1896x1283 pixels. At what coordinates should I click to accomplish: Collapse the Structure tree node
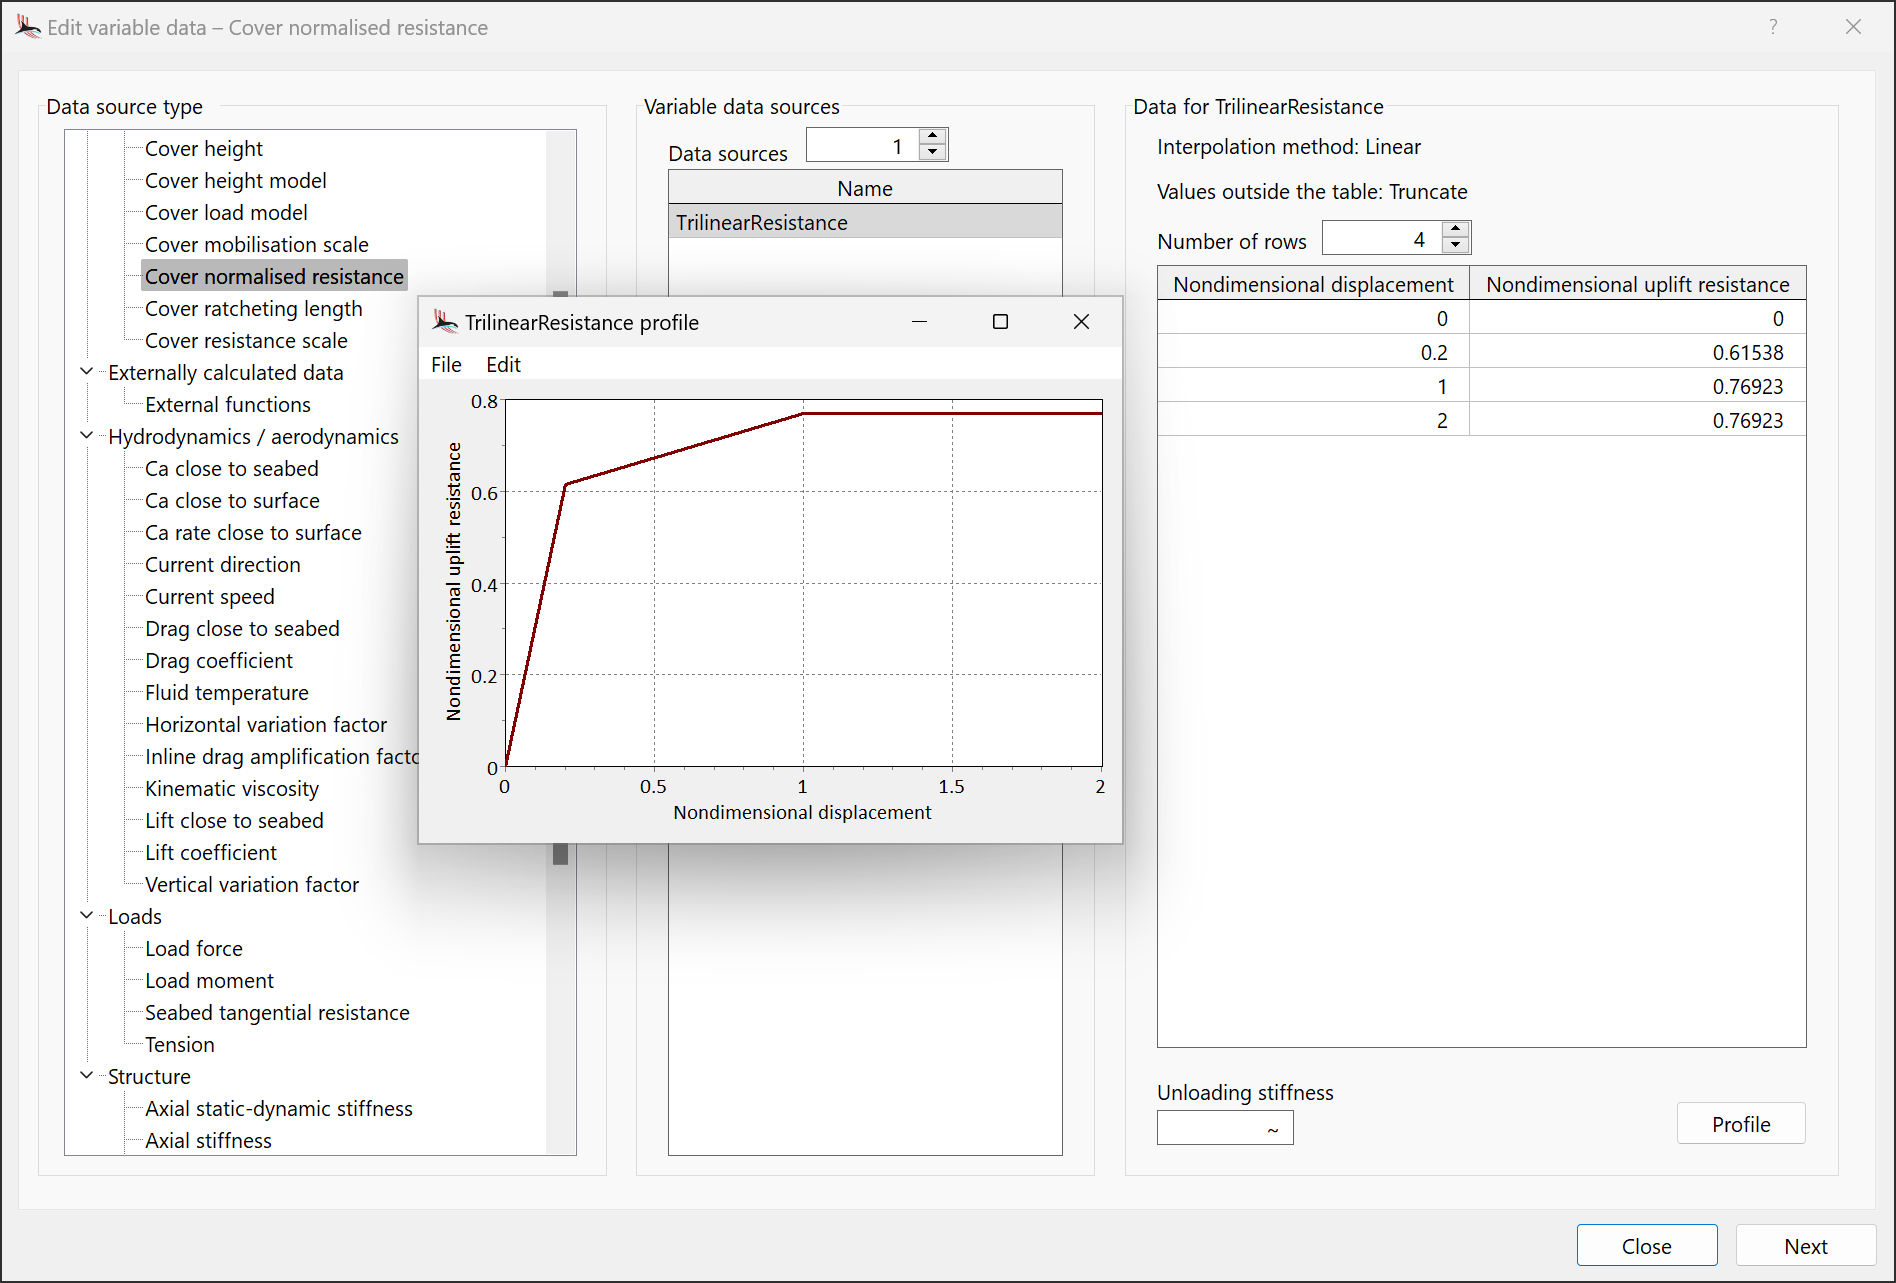tap(87, 1076)
